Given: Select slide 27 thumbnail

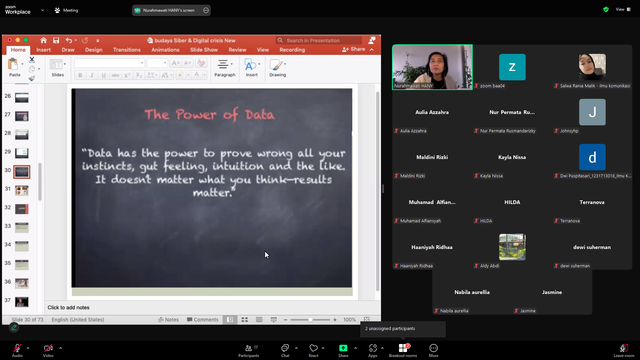Looking at the screenshot, I should pyautogui.click(x=22, y=116).
